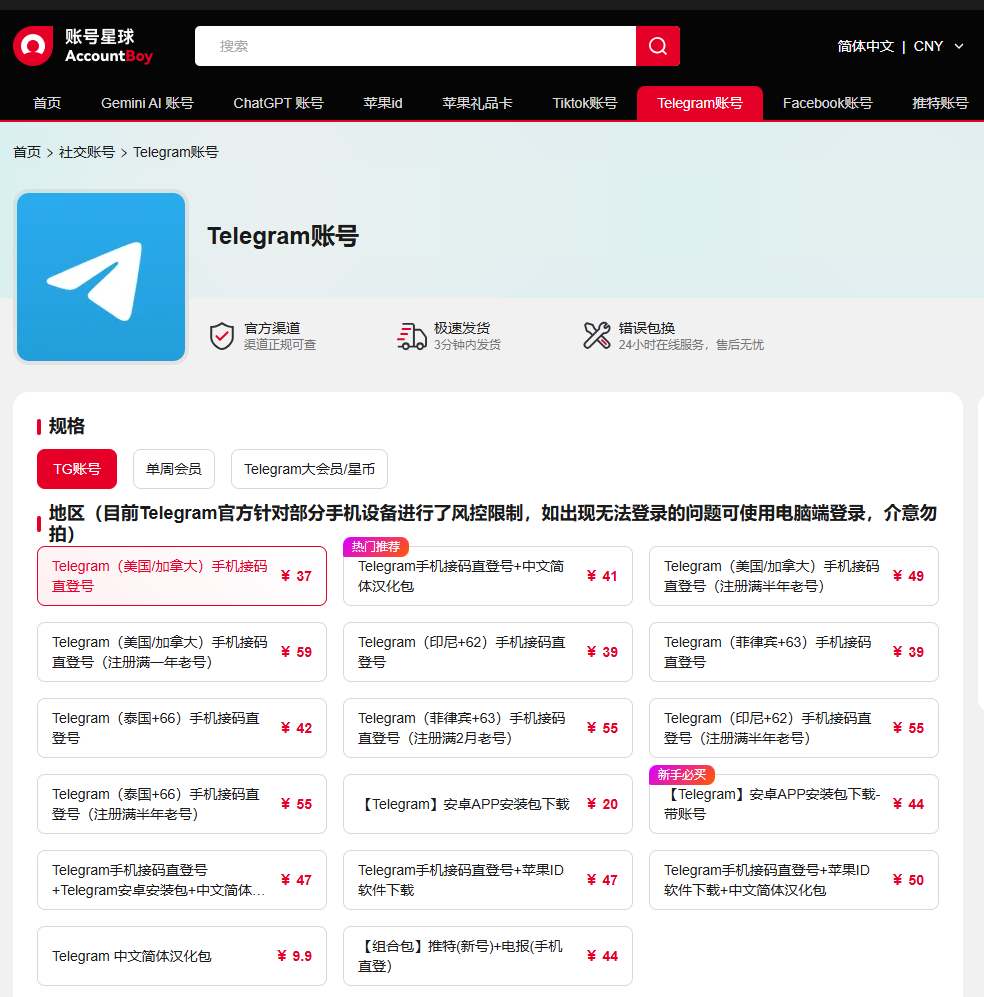Open the Facebook账号 nav item
The height and width of the screenshot is (997, 984).
point(828,103)
